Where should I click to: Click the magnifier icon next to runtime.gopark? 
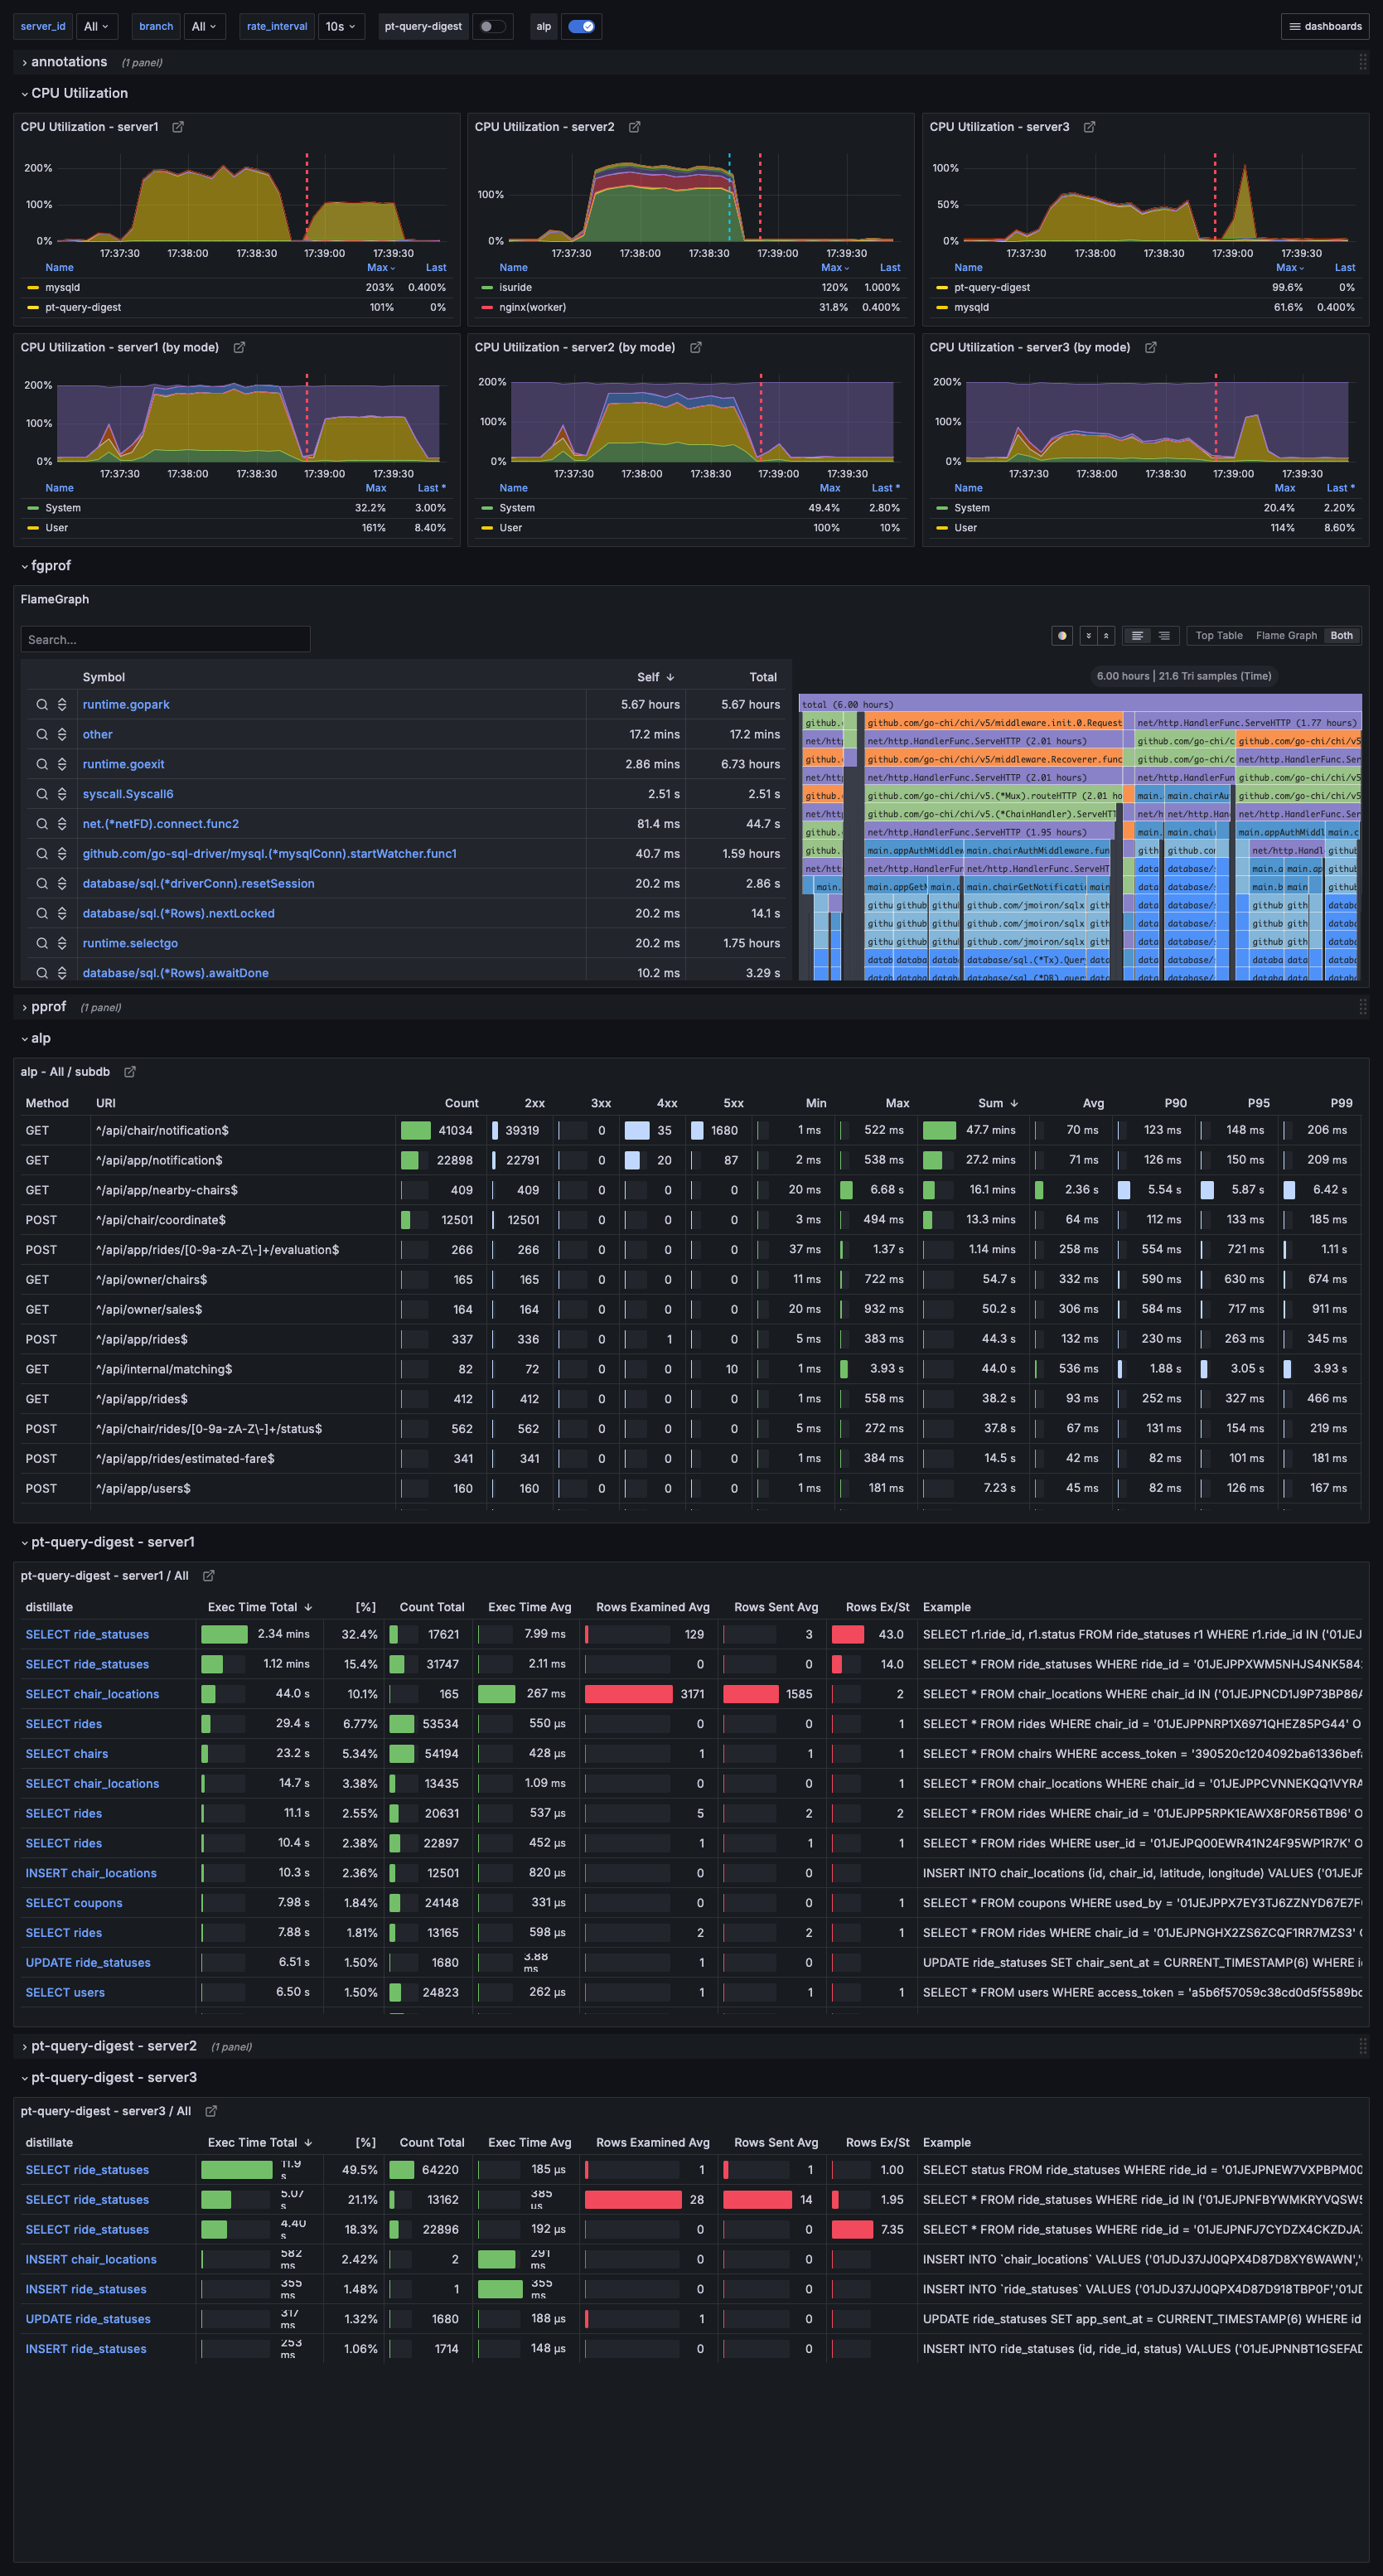tap(42, 704)
